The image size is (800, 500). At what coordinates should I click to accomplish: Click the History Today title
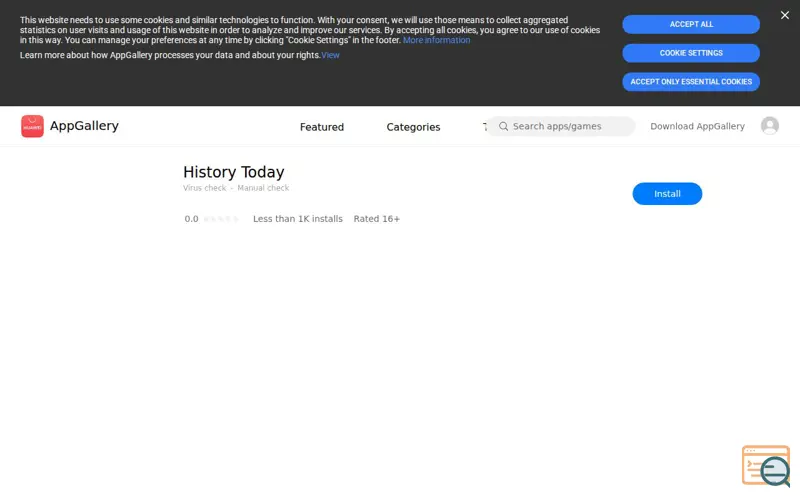(x=234, y=172)
